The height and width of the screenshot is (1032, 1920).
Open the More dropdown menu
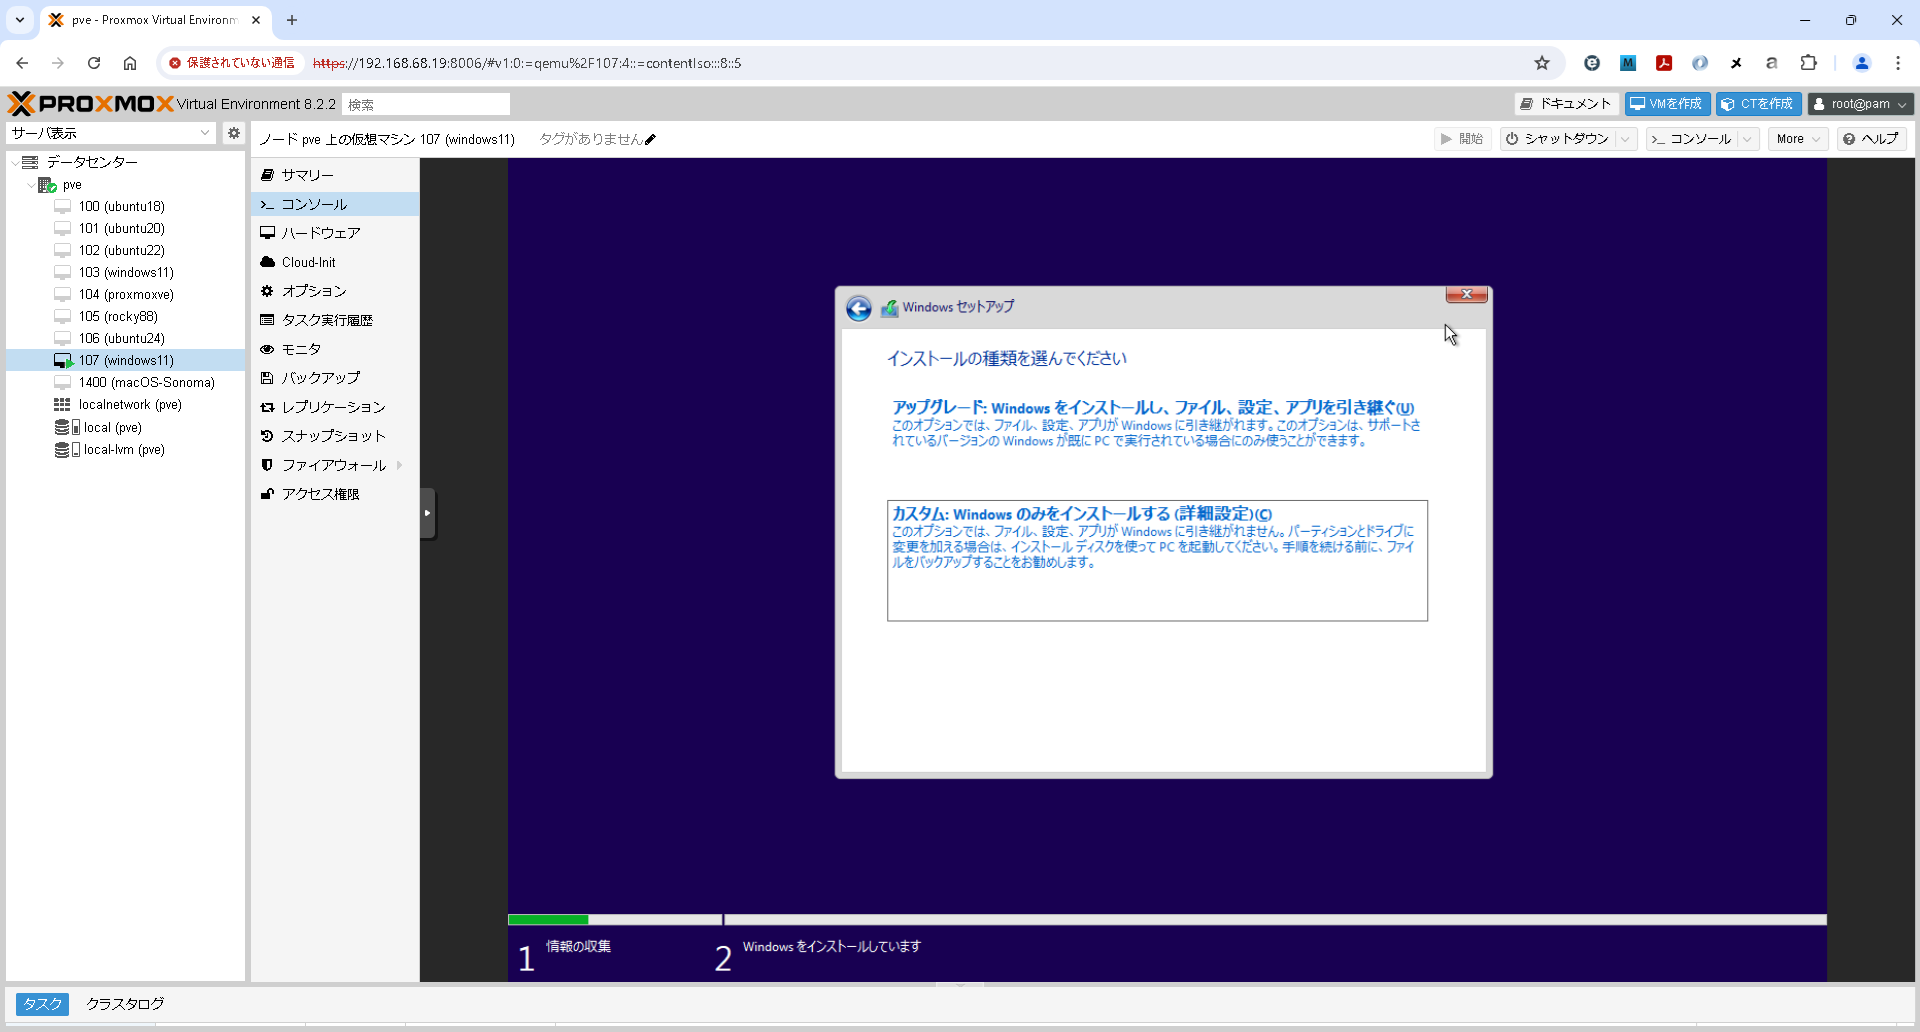point(1797,139)
